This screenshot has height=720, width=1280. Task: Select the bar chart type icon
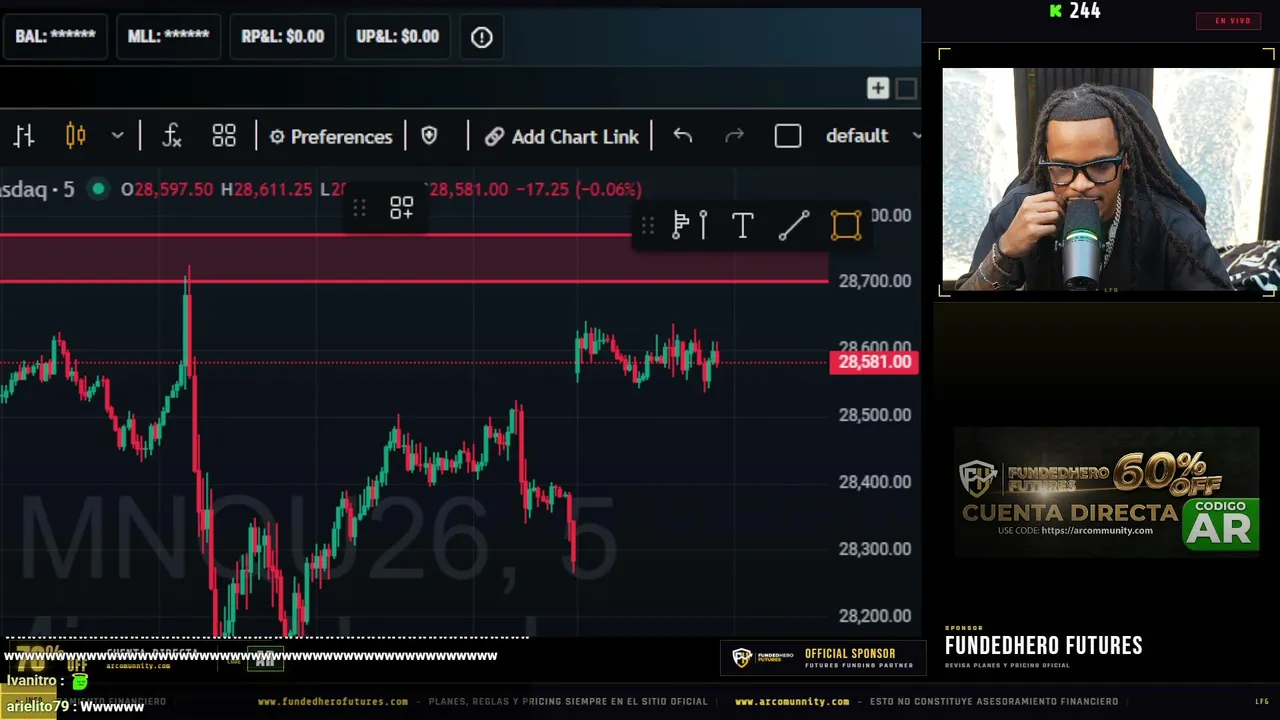pos(24,136)
